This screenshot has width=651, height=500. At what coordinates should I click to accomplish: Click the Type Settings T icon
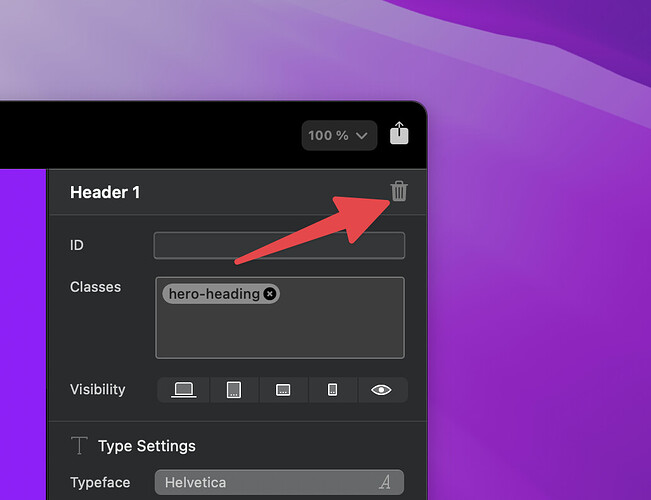pos(79,446)
